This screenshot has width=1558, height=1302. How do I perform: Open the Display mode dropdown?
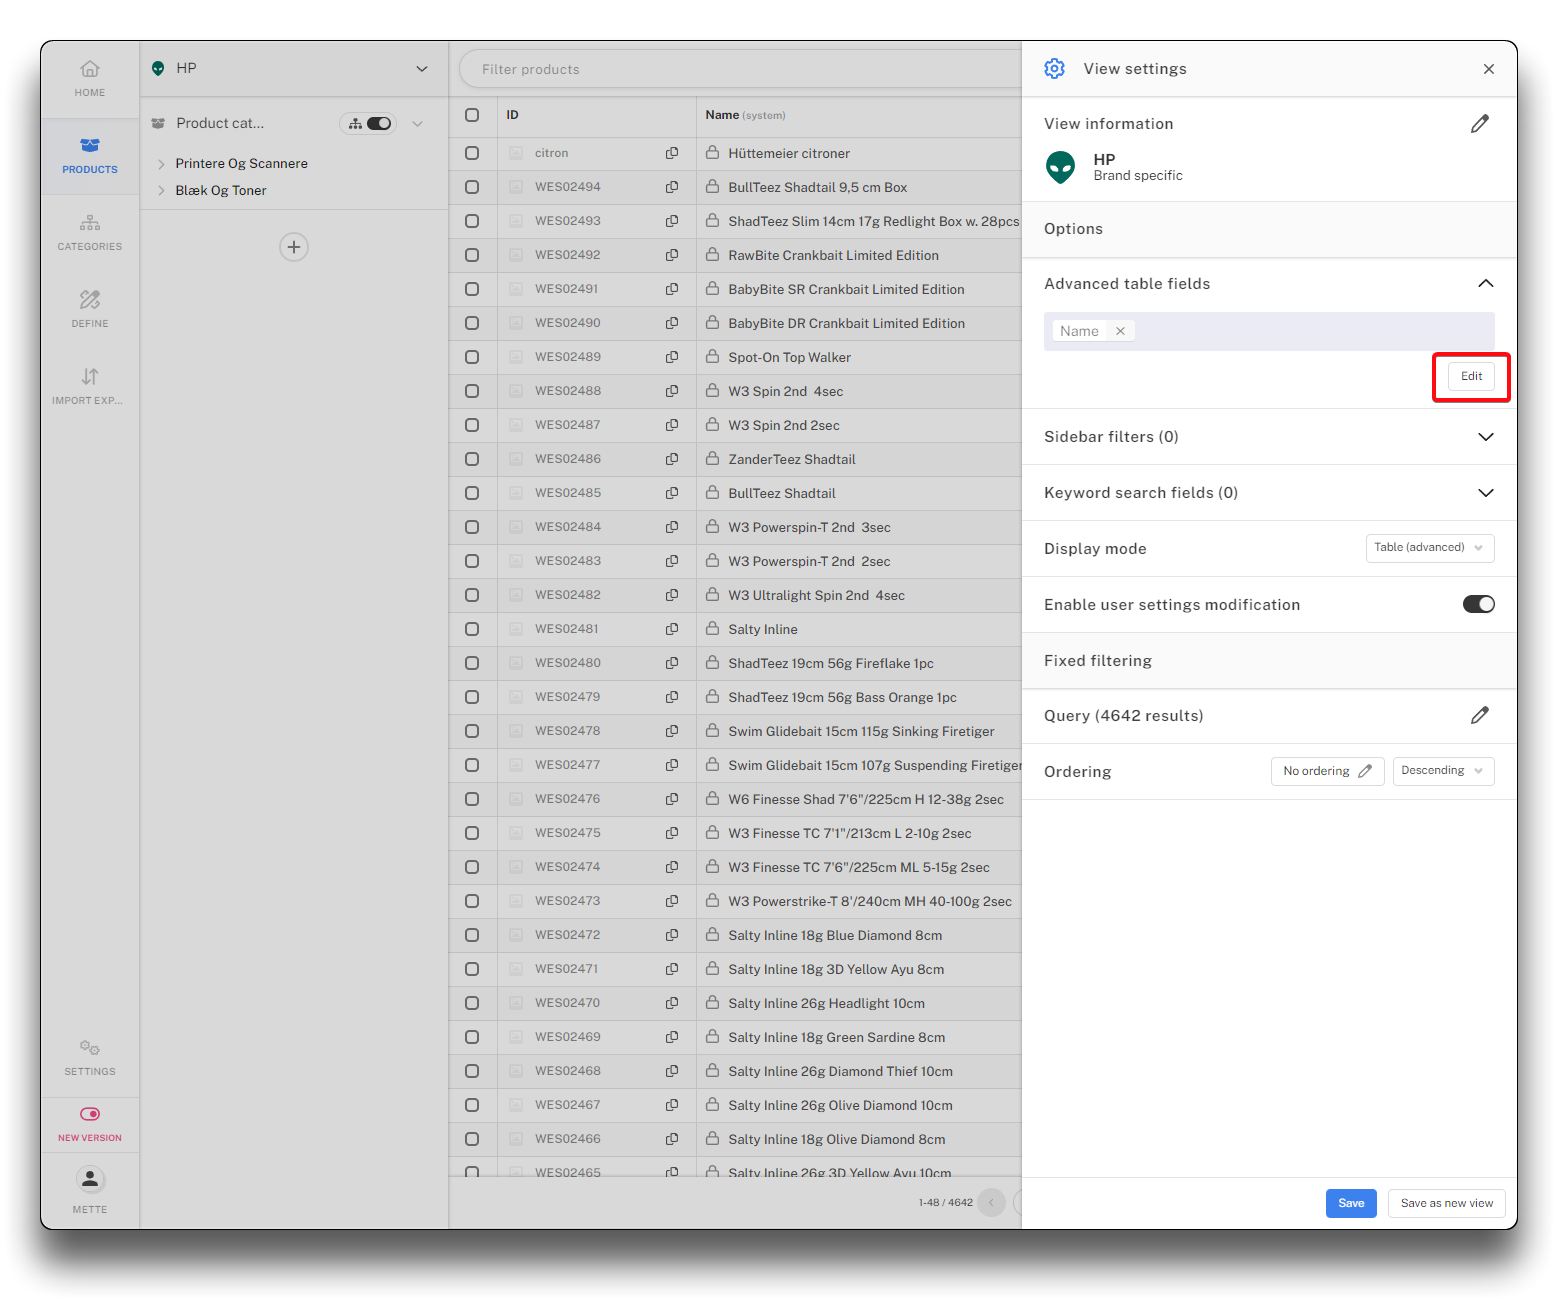1429,548
